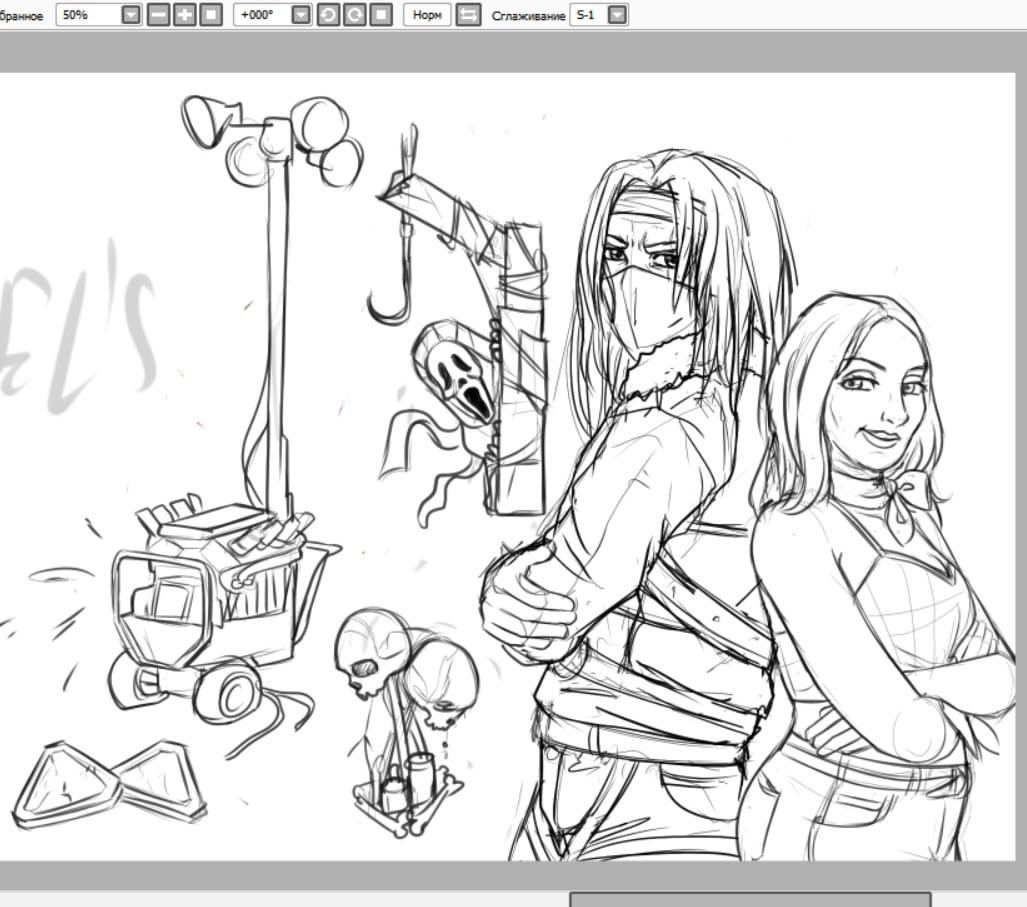Rotate canvas counterclockwise
The image size is (1027, 907).
(328, 14)
